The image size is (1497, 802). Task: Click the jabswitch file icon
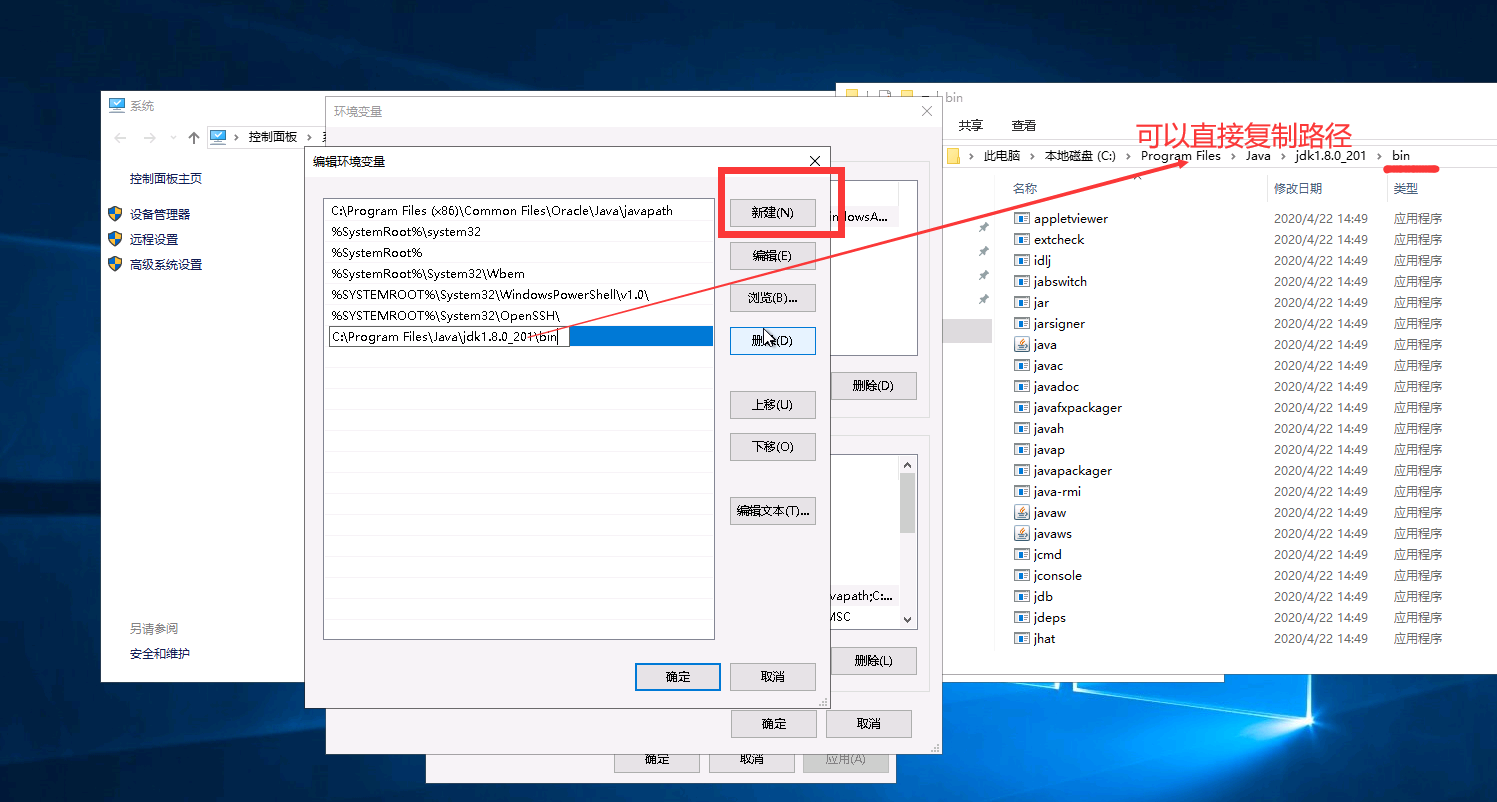(x=1022, y=281)
